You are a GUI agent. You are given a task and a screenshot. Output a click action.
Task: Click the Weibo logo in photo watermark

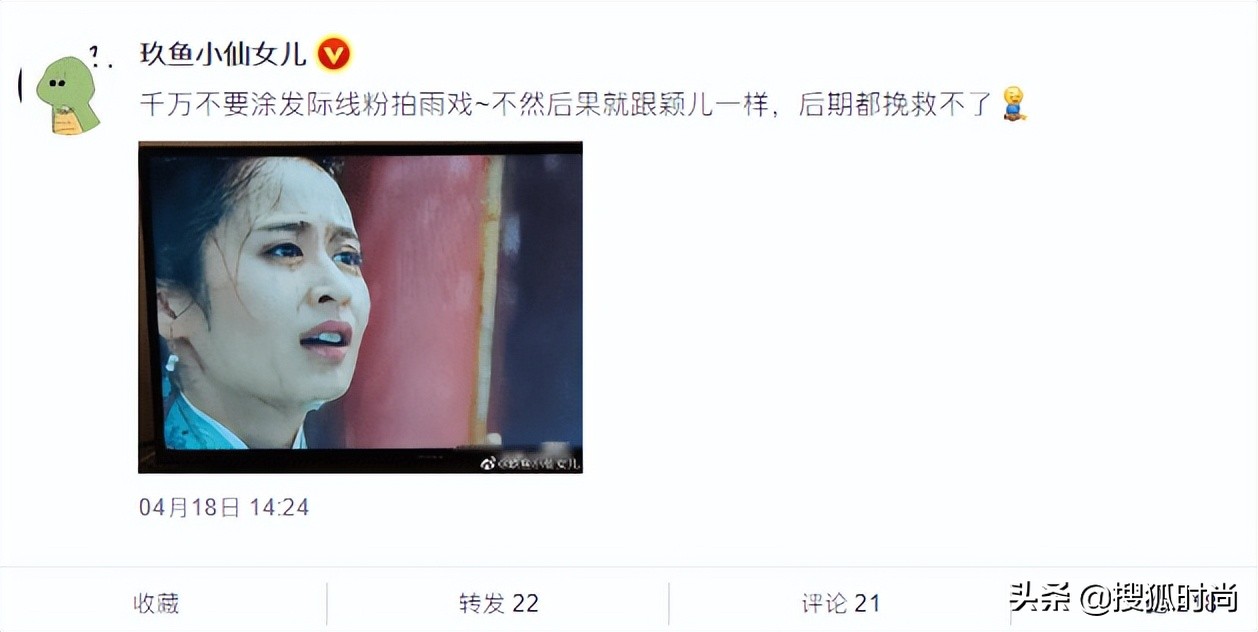point(489,462)
